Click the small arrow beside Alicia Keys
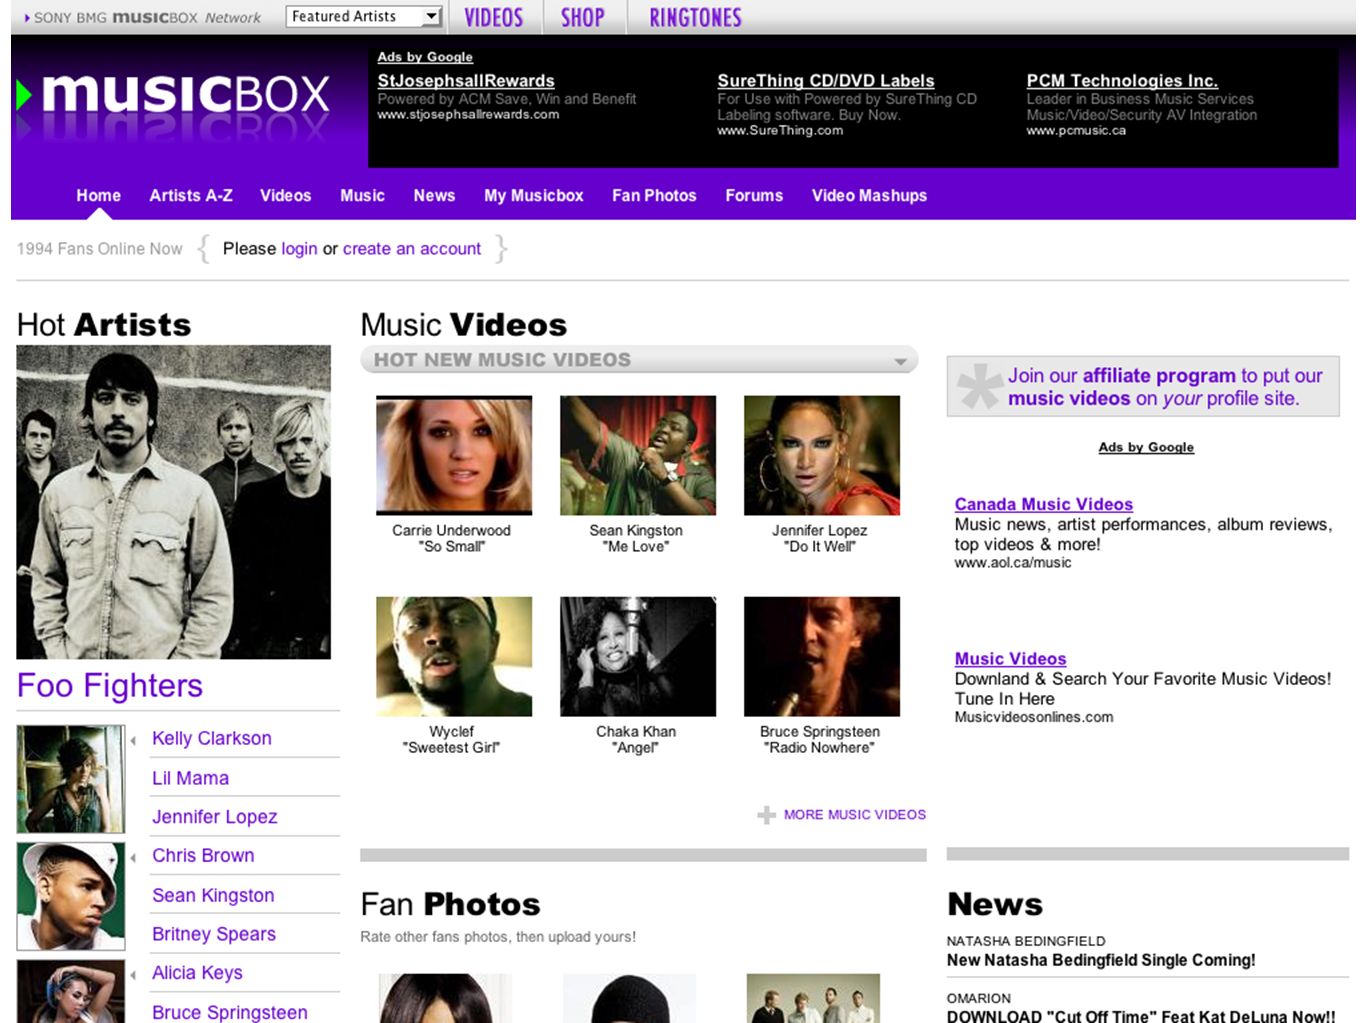The height and width of the screenshot is (1023, 1365). (x=133, y=975)
